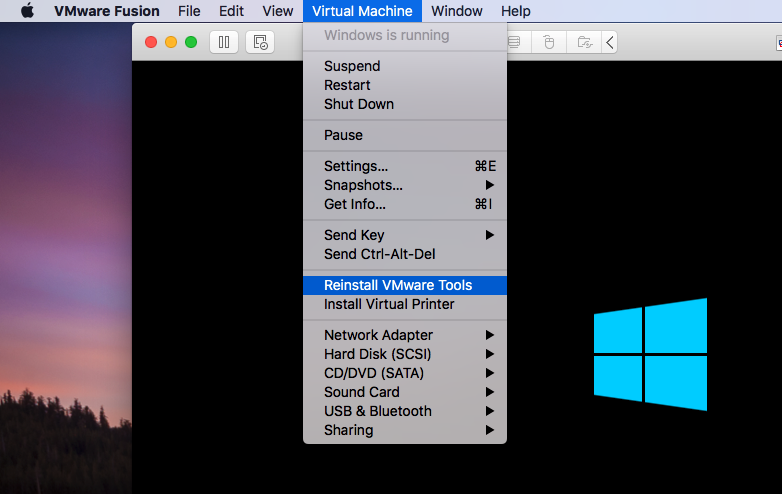Open Settings… from the menu
782x494 pixels.
405,165
